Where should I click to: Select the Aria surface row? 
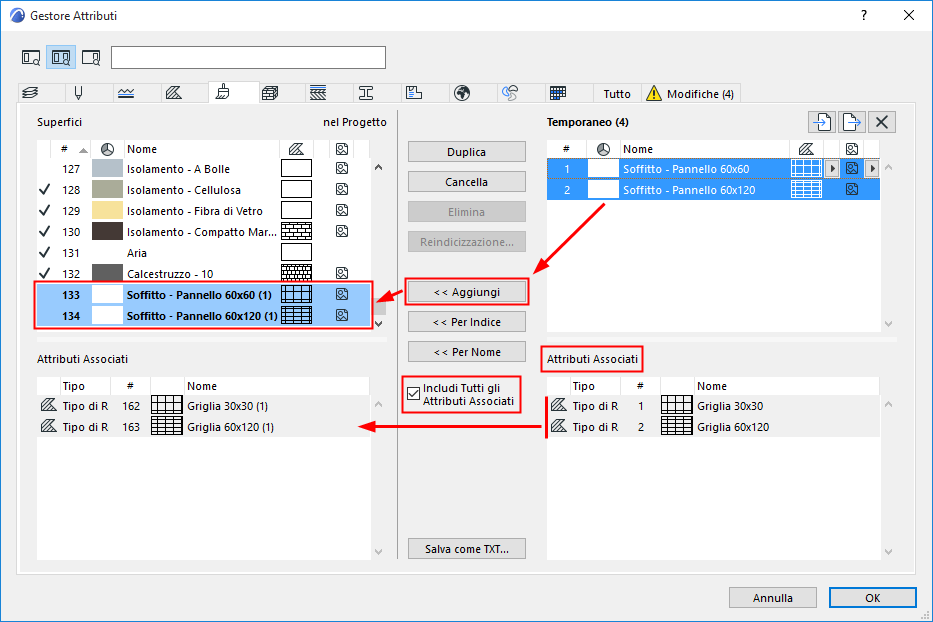(x=203, y=253)
